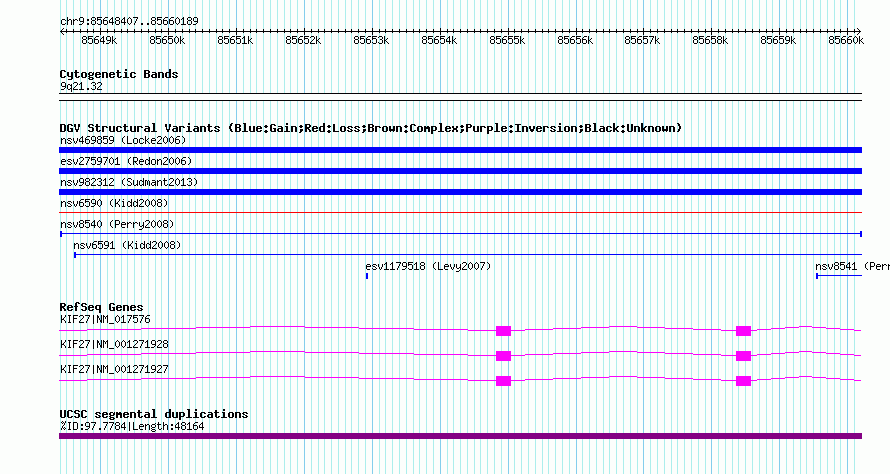Click the chr9:85648407..85660189 coordinate label
Image resolution: width=890 pixels, height=474 pixels.
pyautogui.click(x=129, y=21)
